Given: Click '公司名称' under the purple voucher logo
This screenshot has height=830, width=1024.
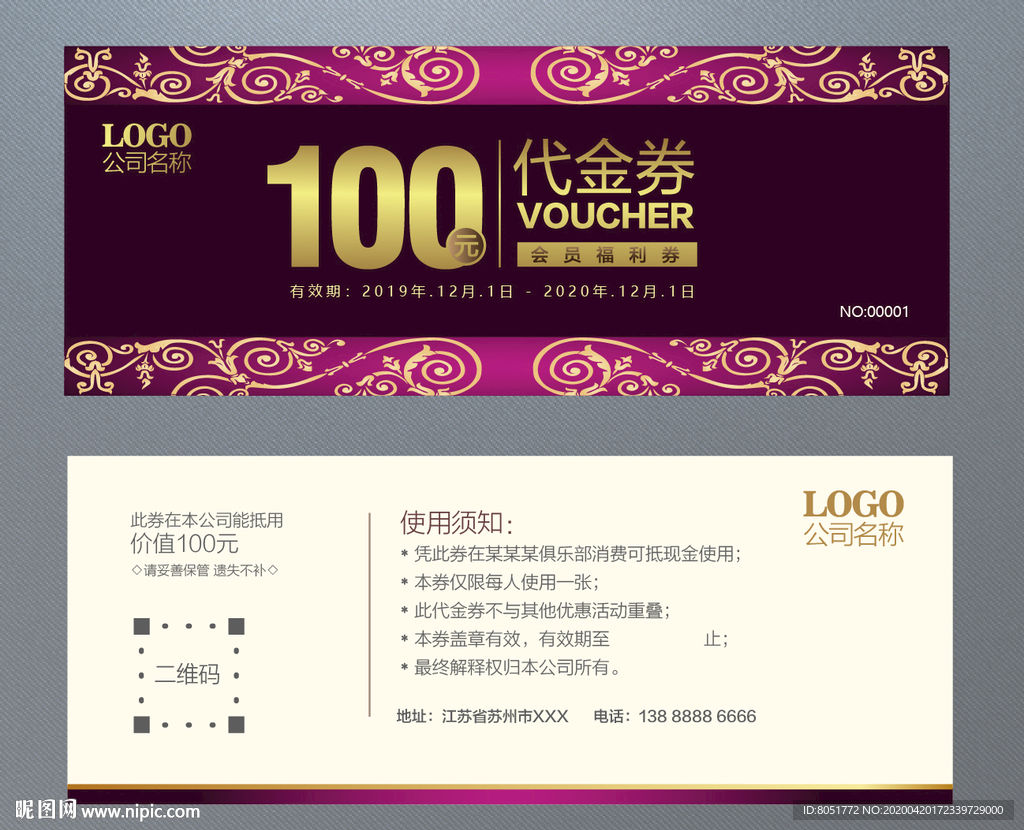Looking at the screenshot, I should [147, 163].
